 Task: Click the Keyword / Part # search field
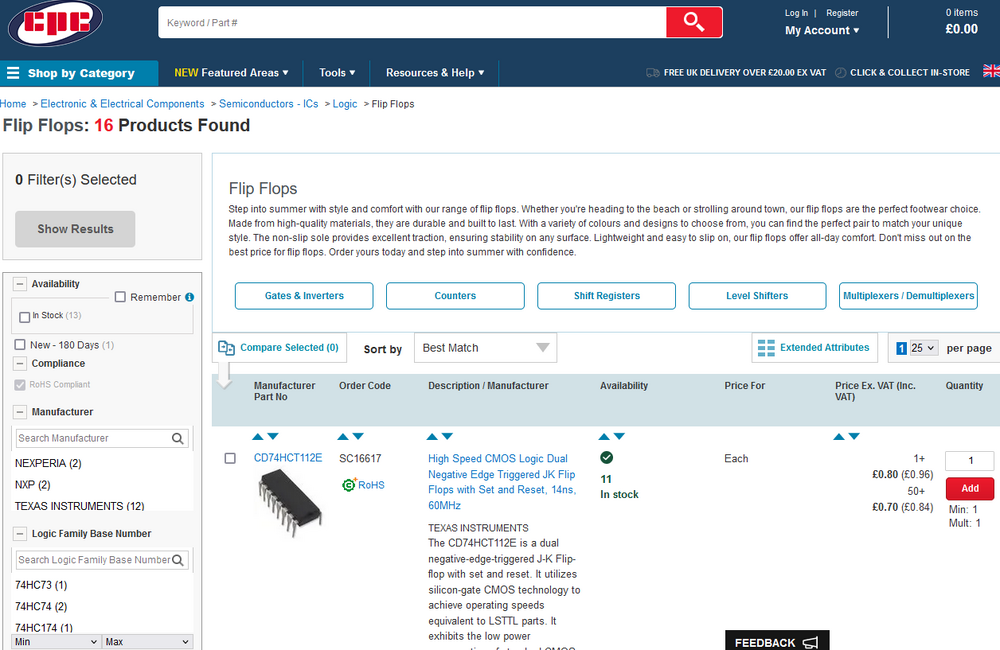pos(412,22)
